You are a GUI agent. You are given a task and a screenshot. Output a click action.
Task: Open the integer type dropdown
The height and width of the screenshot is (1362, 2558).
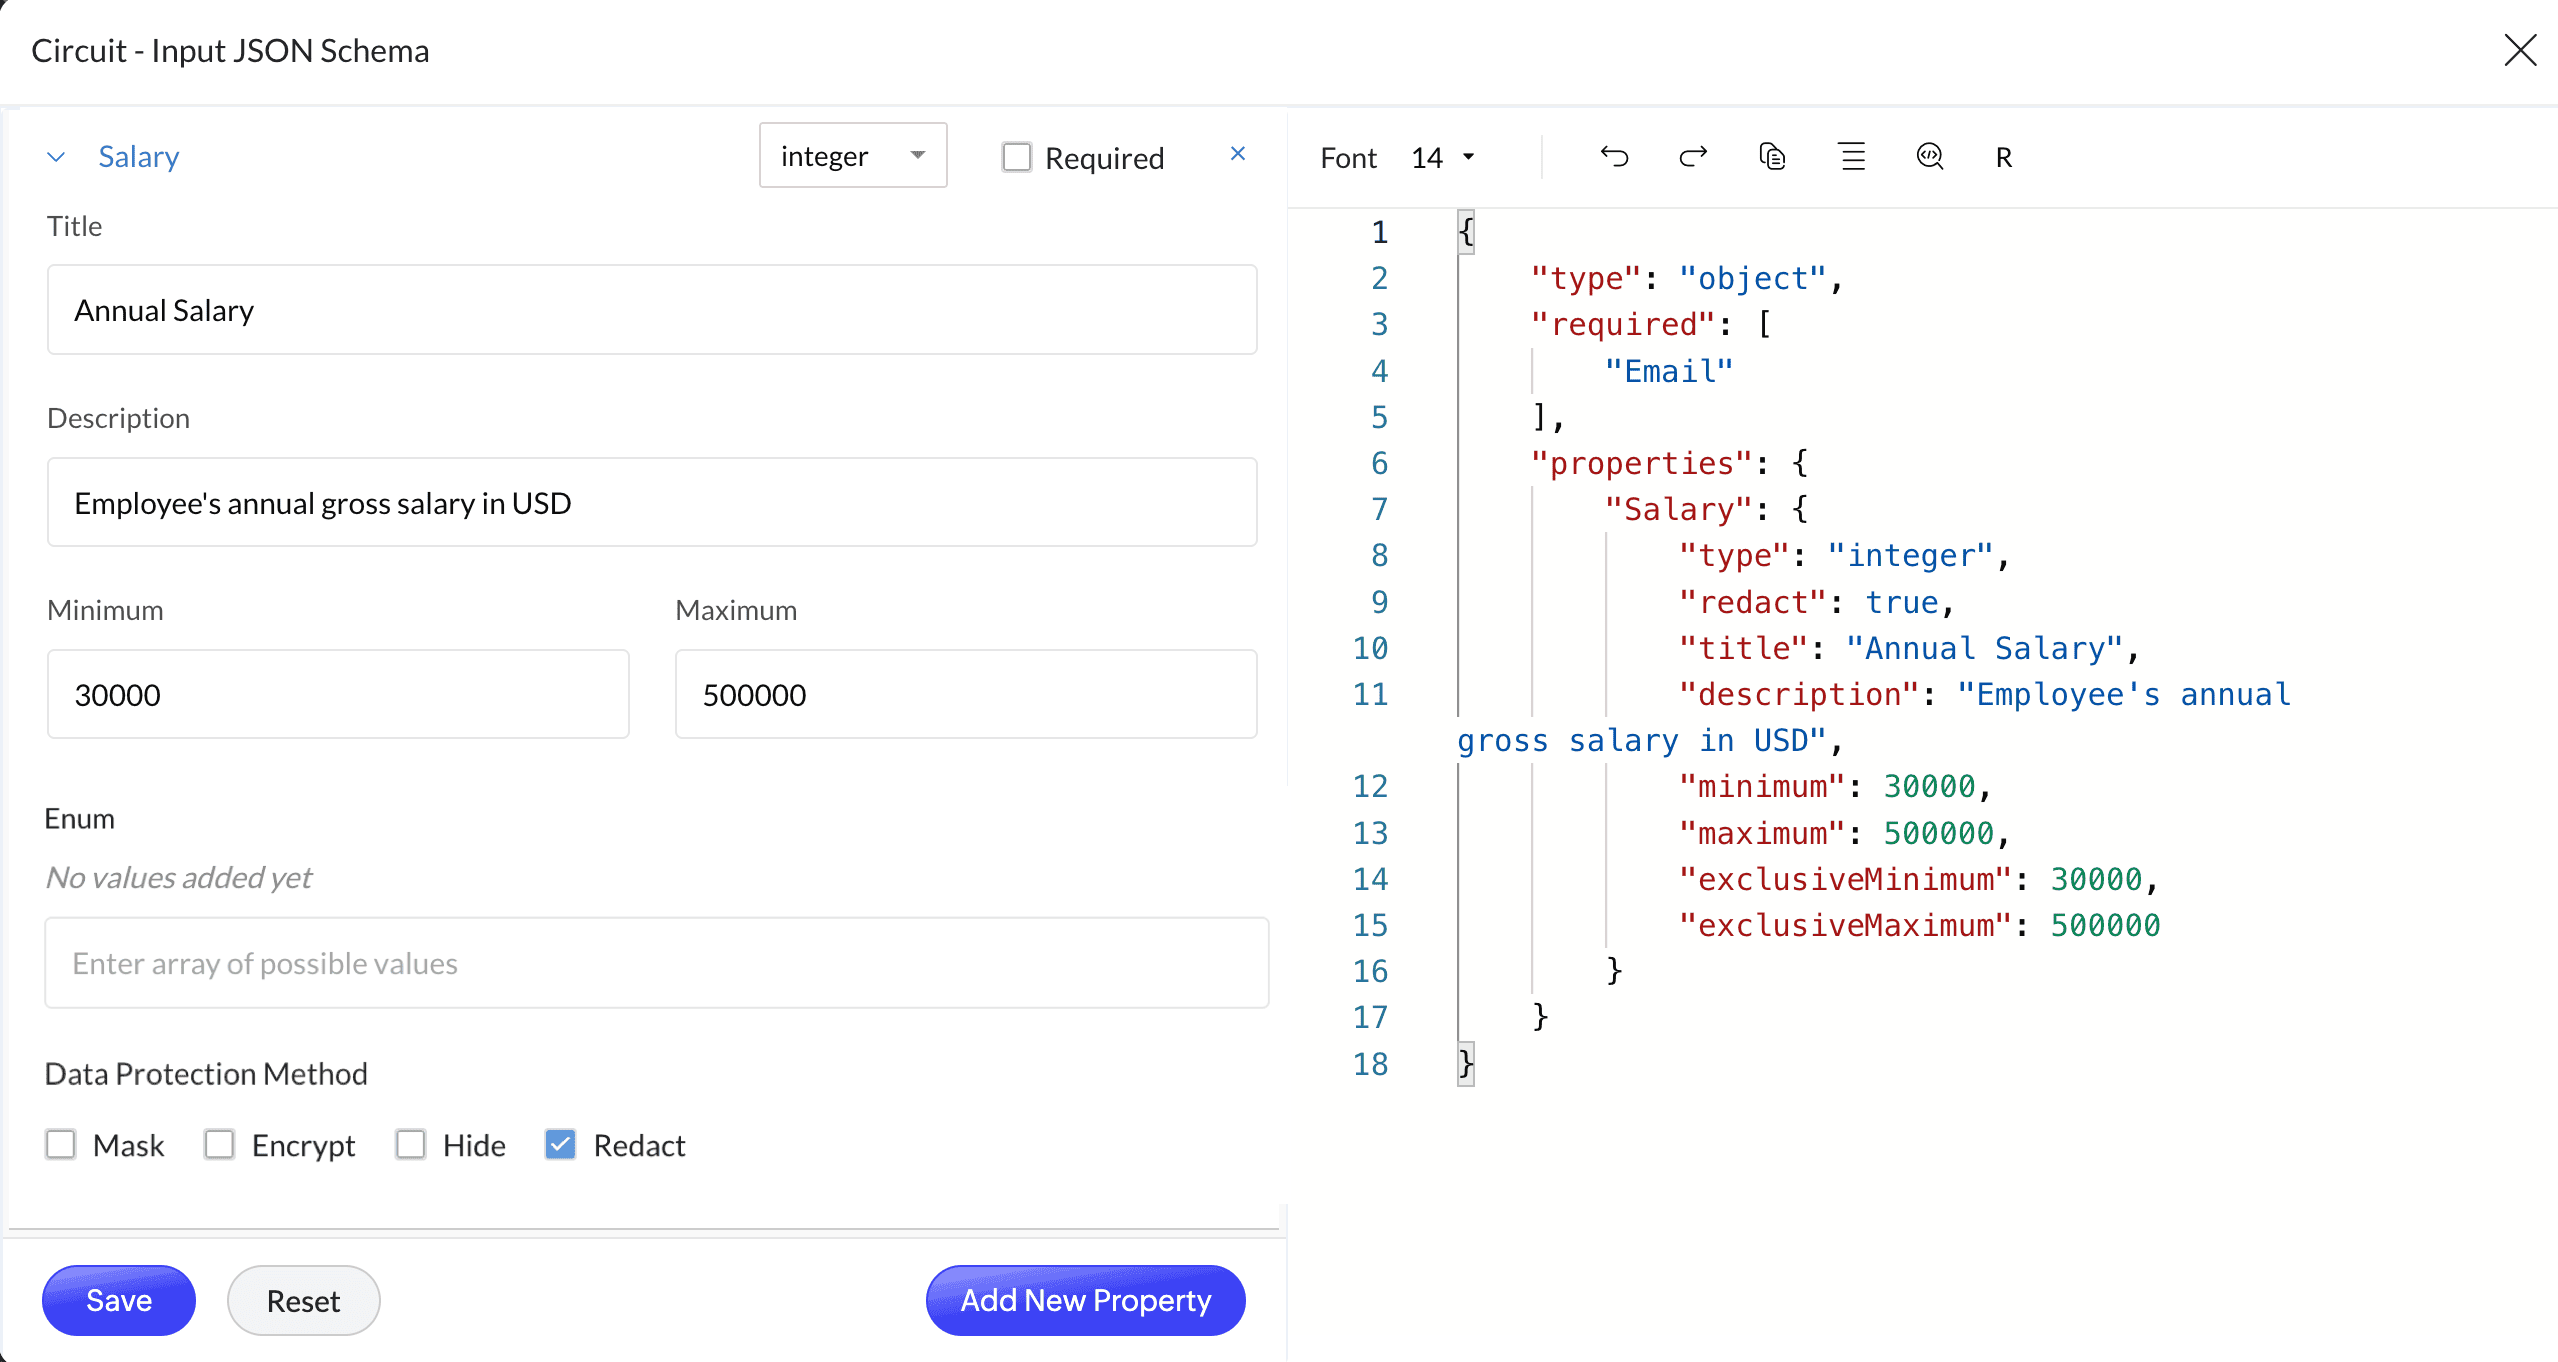click(852, 156)
